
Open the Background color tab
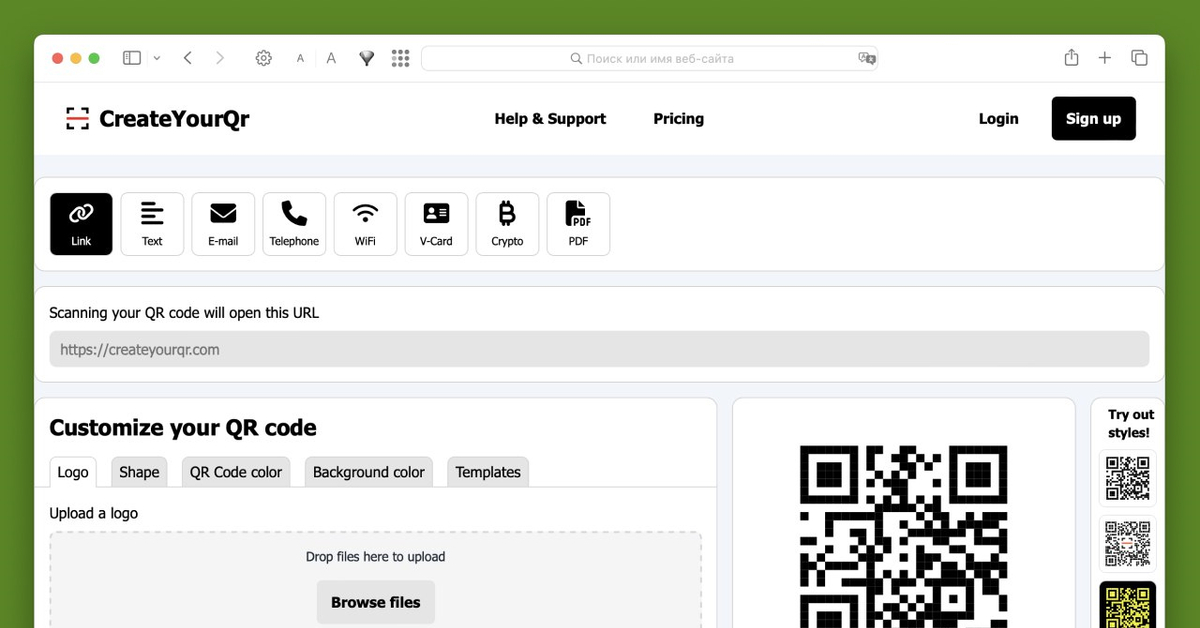pos(369,472)
